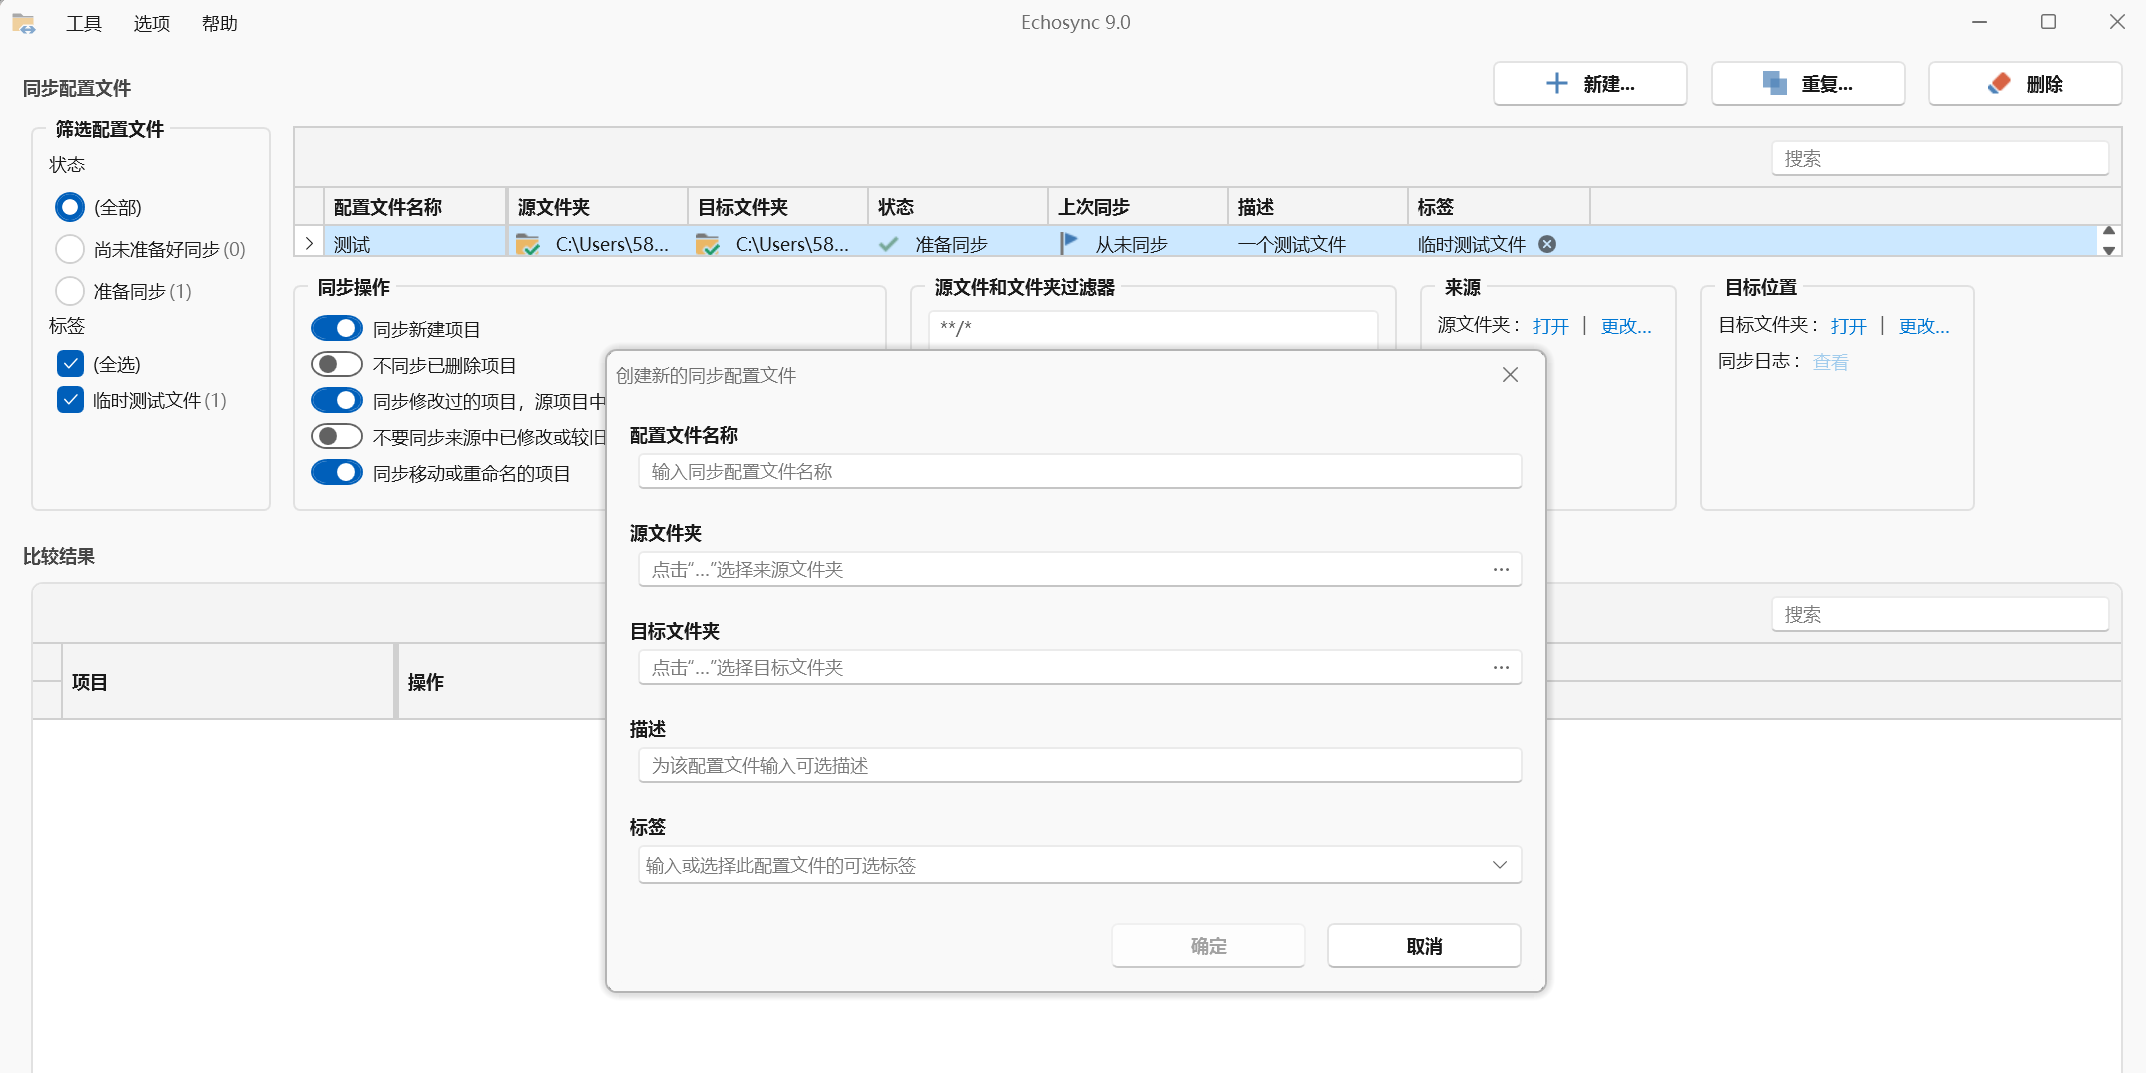Viewport: 2146px width, 1073px height.
Task: Toggle 同步移动或重命名的项目 switch
Action: point(337,472)
